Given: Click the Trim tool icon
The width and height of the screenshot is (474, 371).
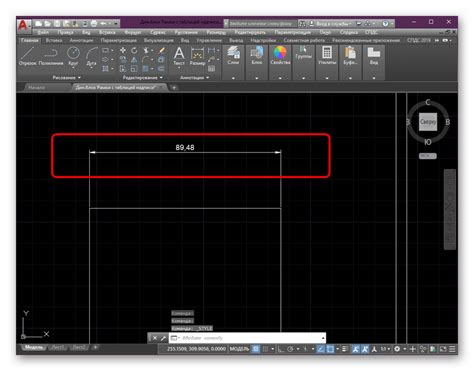Looking at the screenshot, I should [x=146, y=50].
